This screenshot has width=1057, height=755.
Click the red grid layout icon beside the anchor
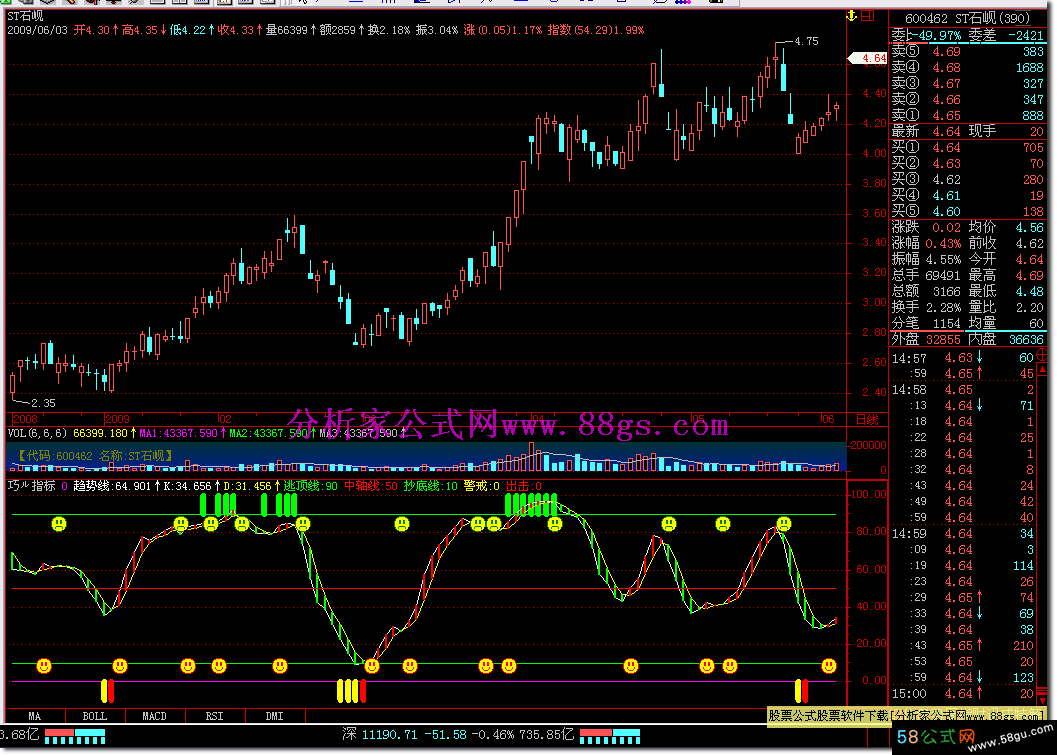(868, 16)
